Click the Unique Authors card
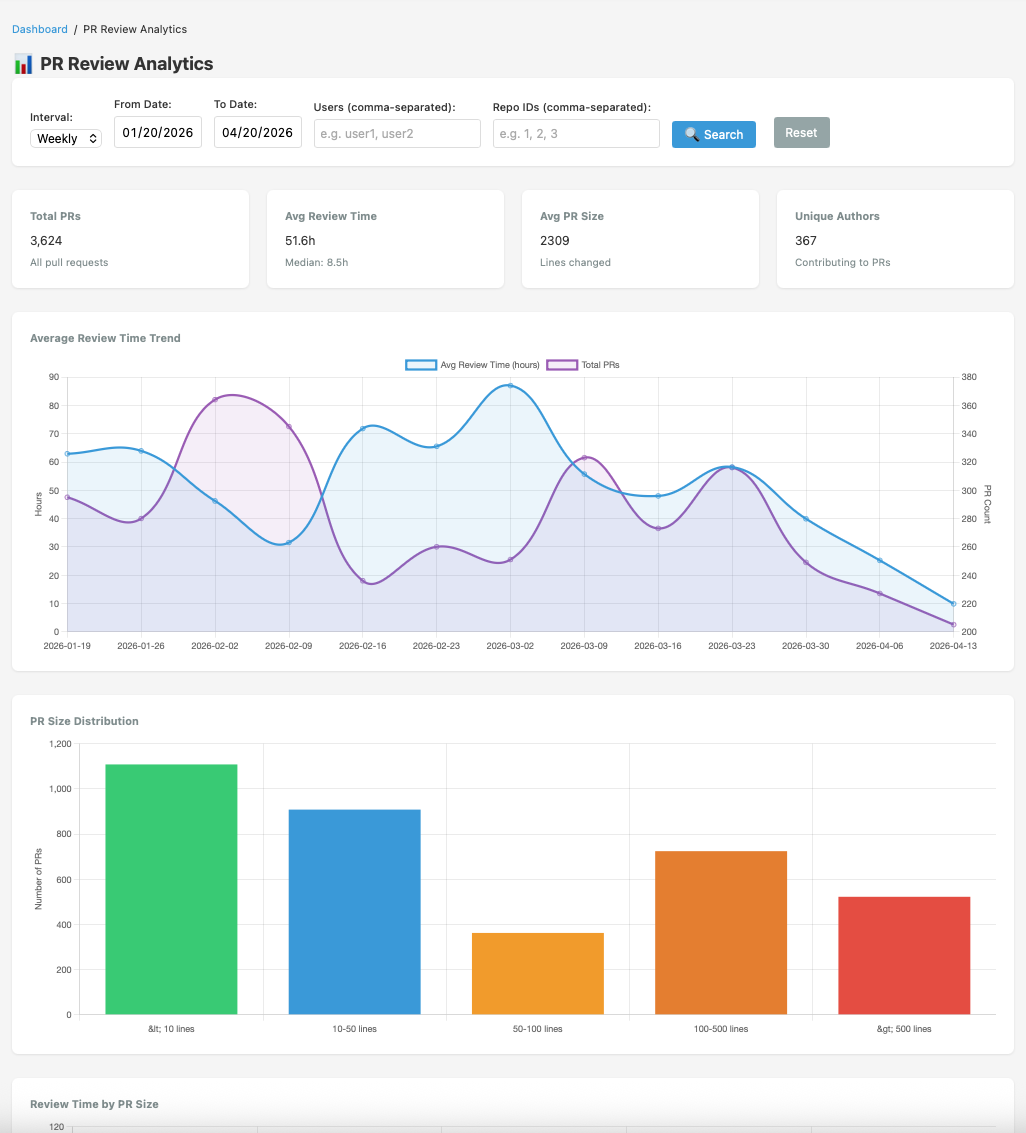Image resolution: width=1026 pixels, height=1133 pixels. click(895, 239)
